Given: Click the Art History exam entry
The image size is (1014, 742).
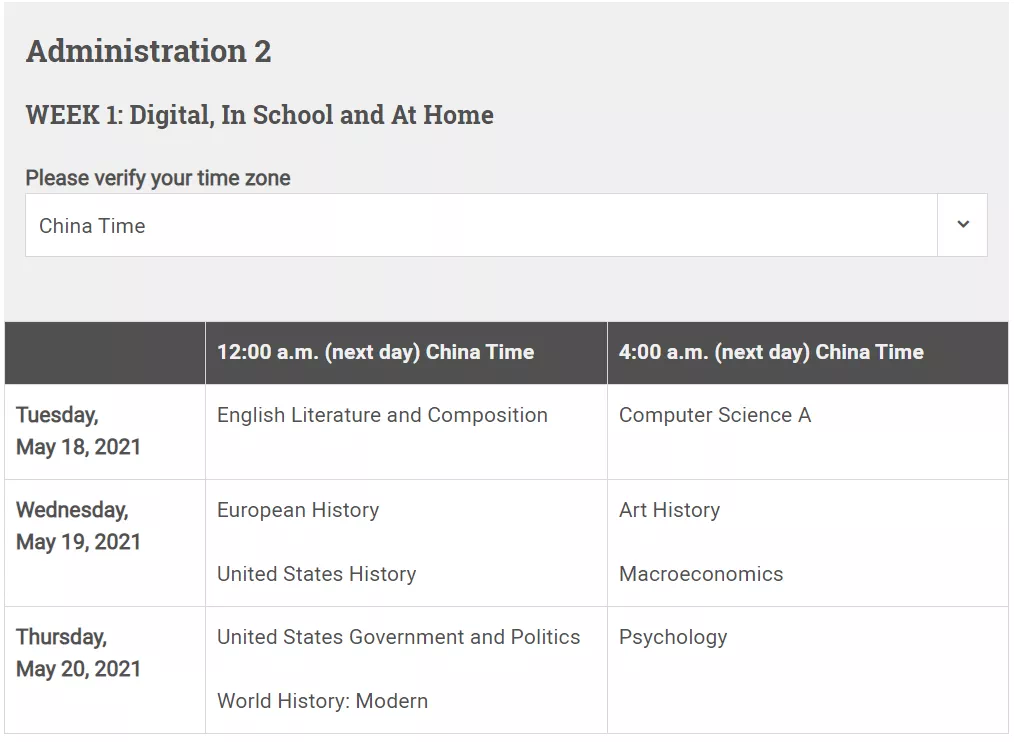Looking at the screenshot, I should click(x=669, y=510).
